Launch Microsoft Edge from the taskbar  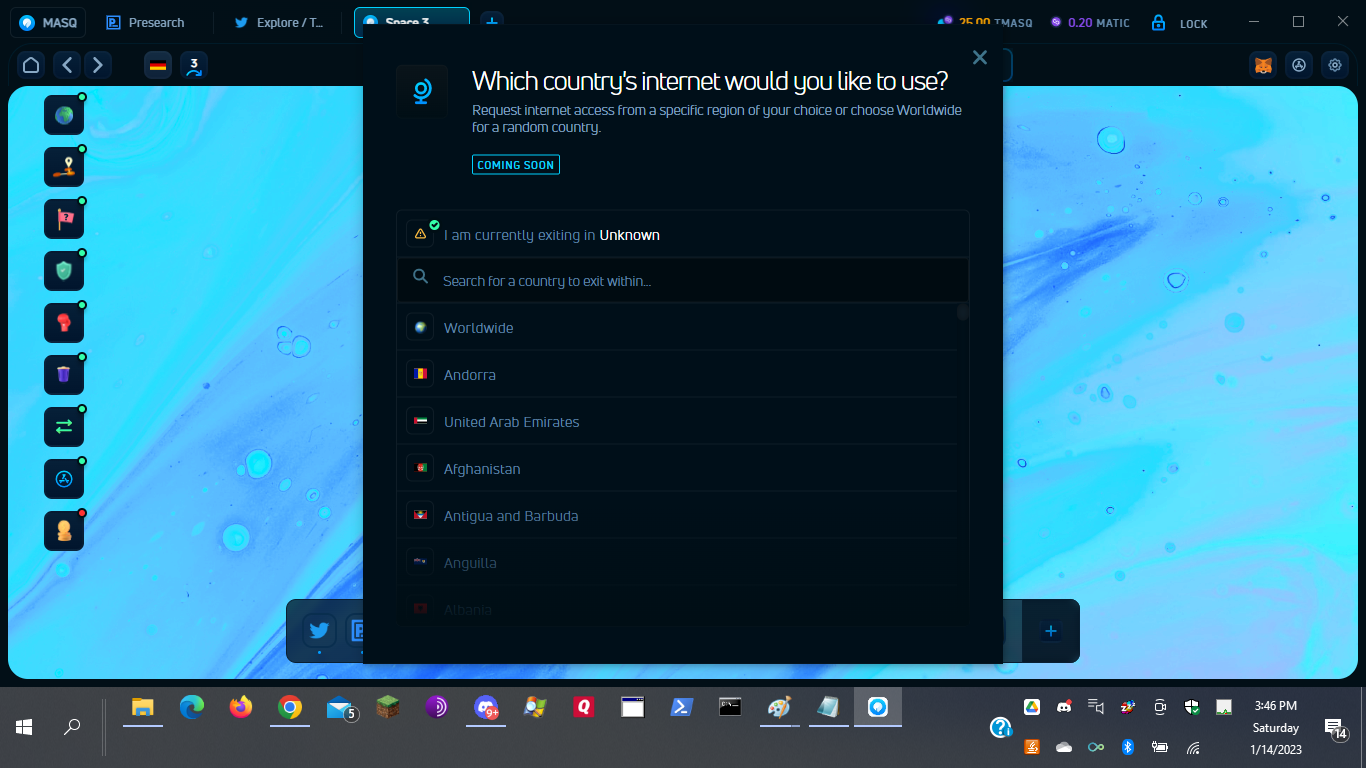pos(192,708)
